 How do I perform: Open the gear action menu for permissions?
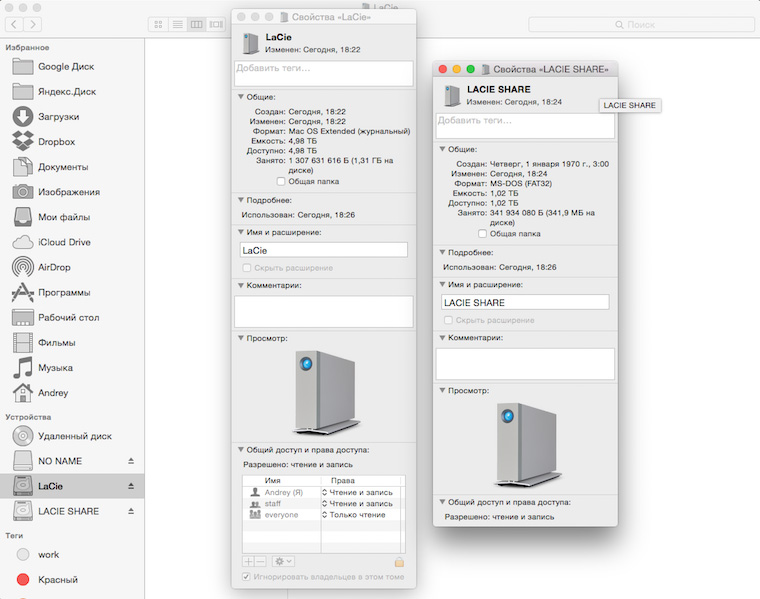click(x=283, y=562)
